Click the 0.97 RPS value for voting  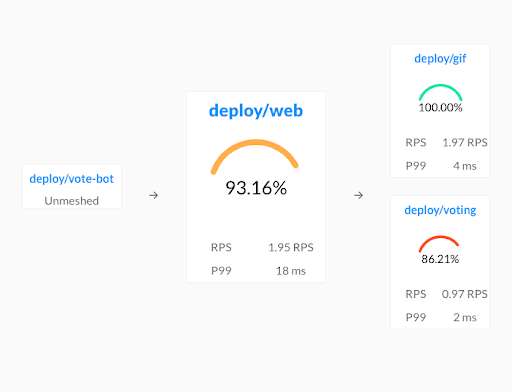pyautogui.click(x=465, y=294)
